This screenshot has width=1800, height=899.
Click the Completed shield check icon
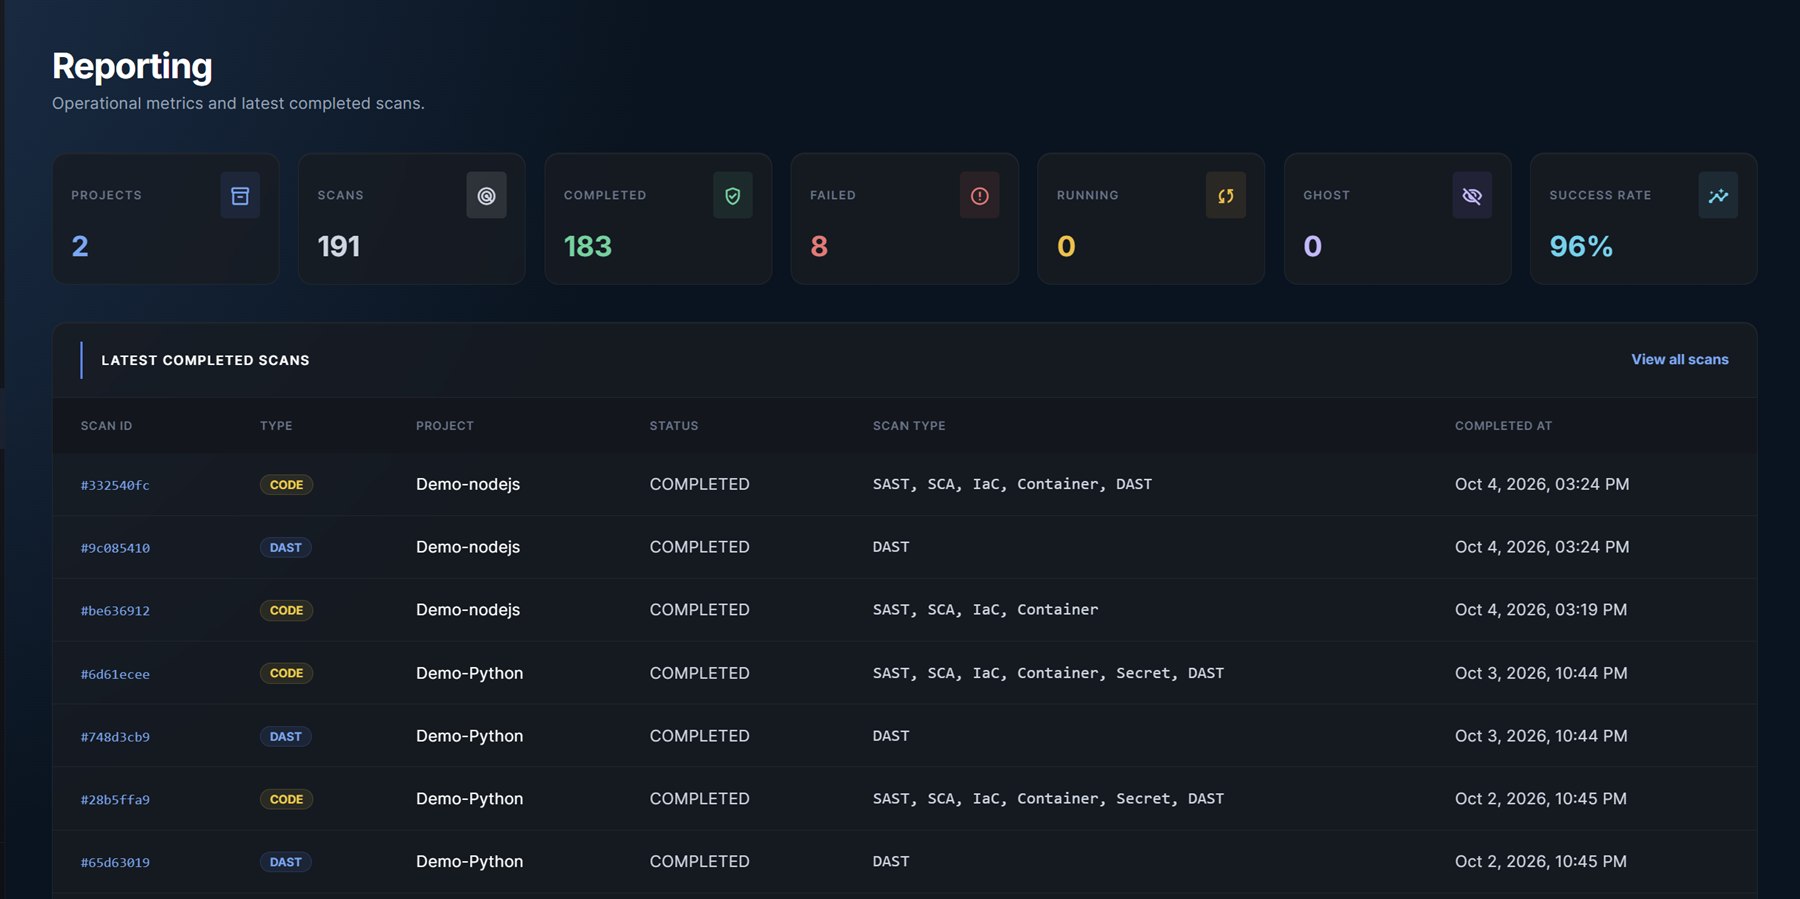[x=733, y=196]
